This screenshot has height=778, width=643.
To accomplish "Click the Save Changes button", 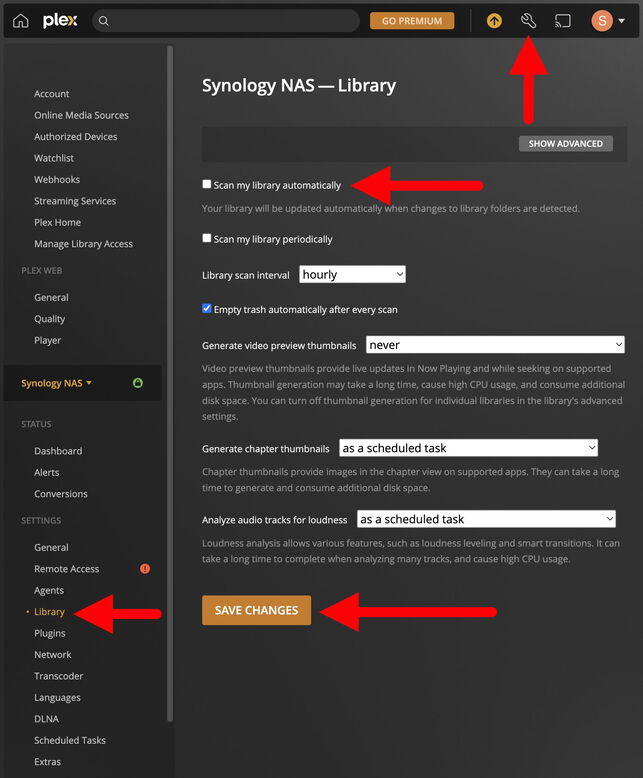I will (257, 610).
